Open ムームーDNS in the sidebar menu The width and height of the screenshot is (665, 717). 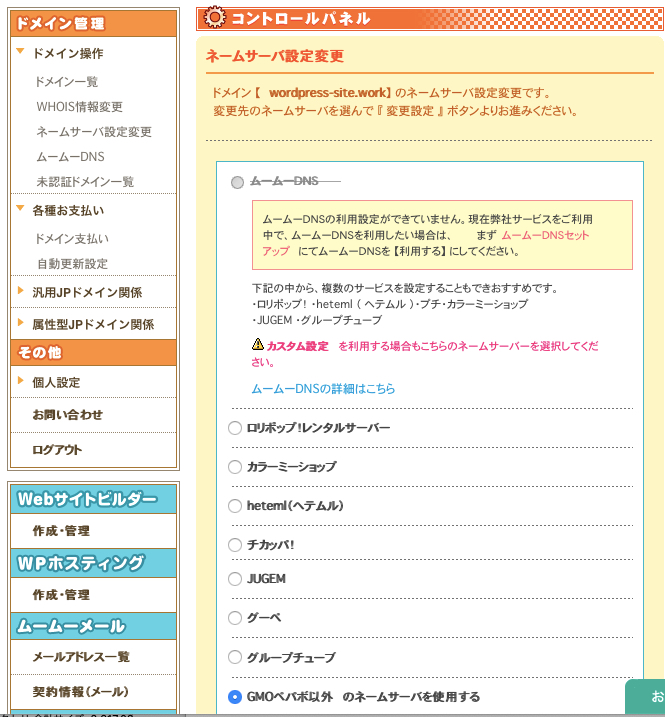click(70, 157)
